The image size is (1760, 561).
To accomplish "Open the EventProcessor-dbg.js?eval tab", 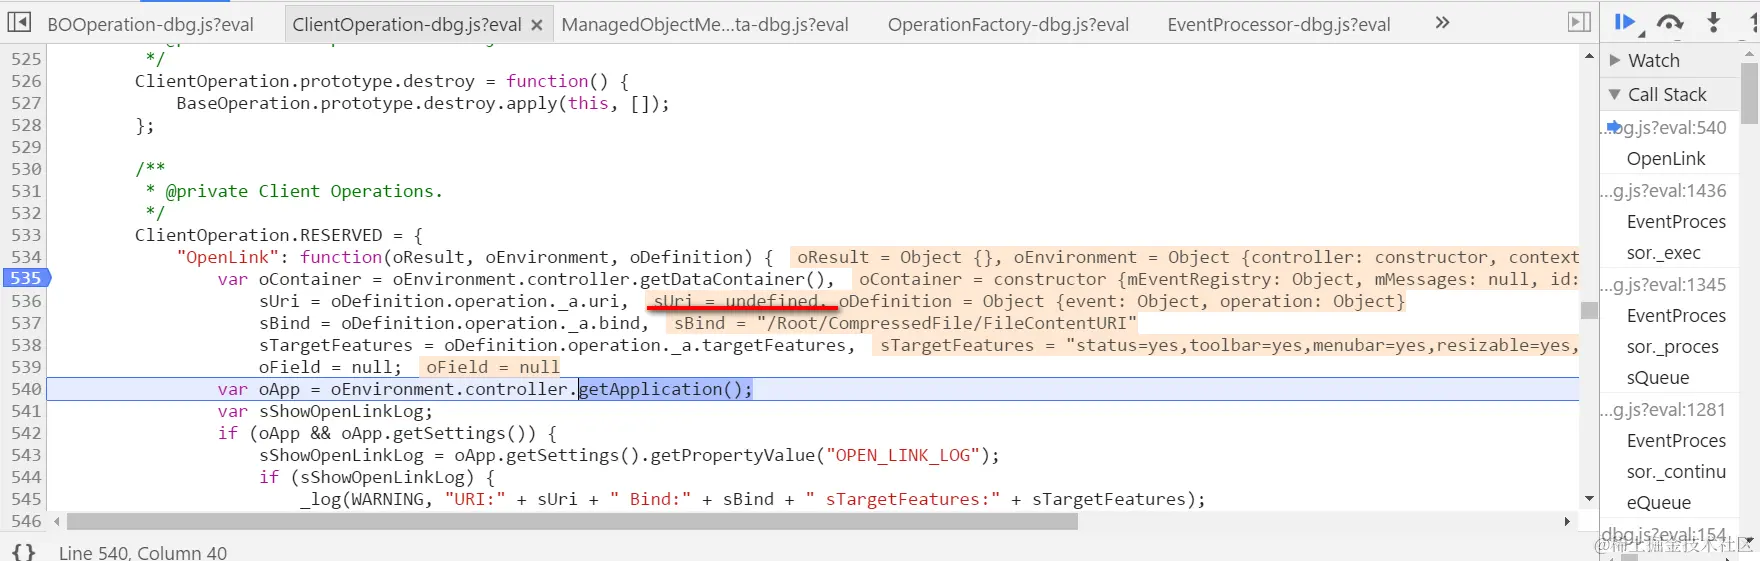I will (1278, 24).
